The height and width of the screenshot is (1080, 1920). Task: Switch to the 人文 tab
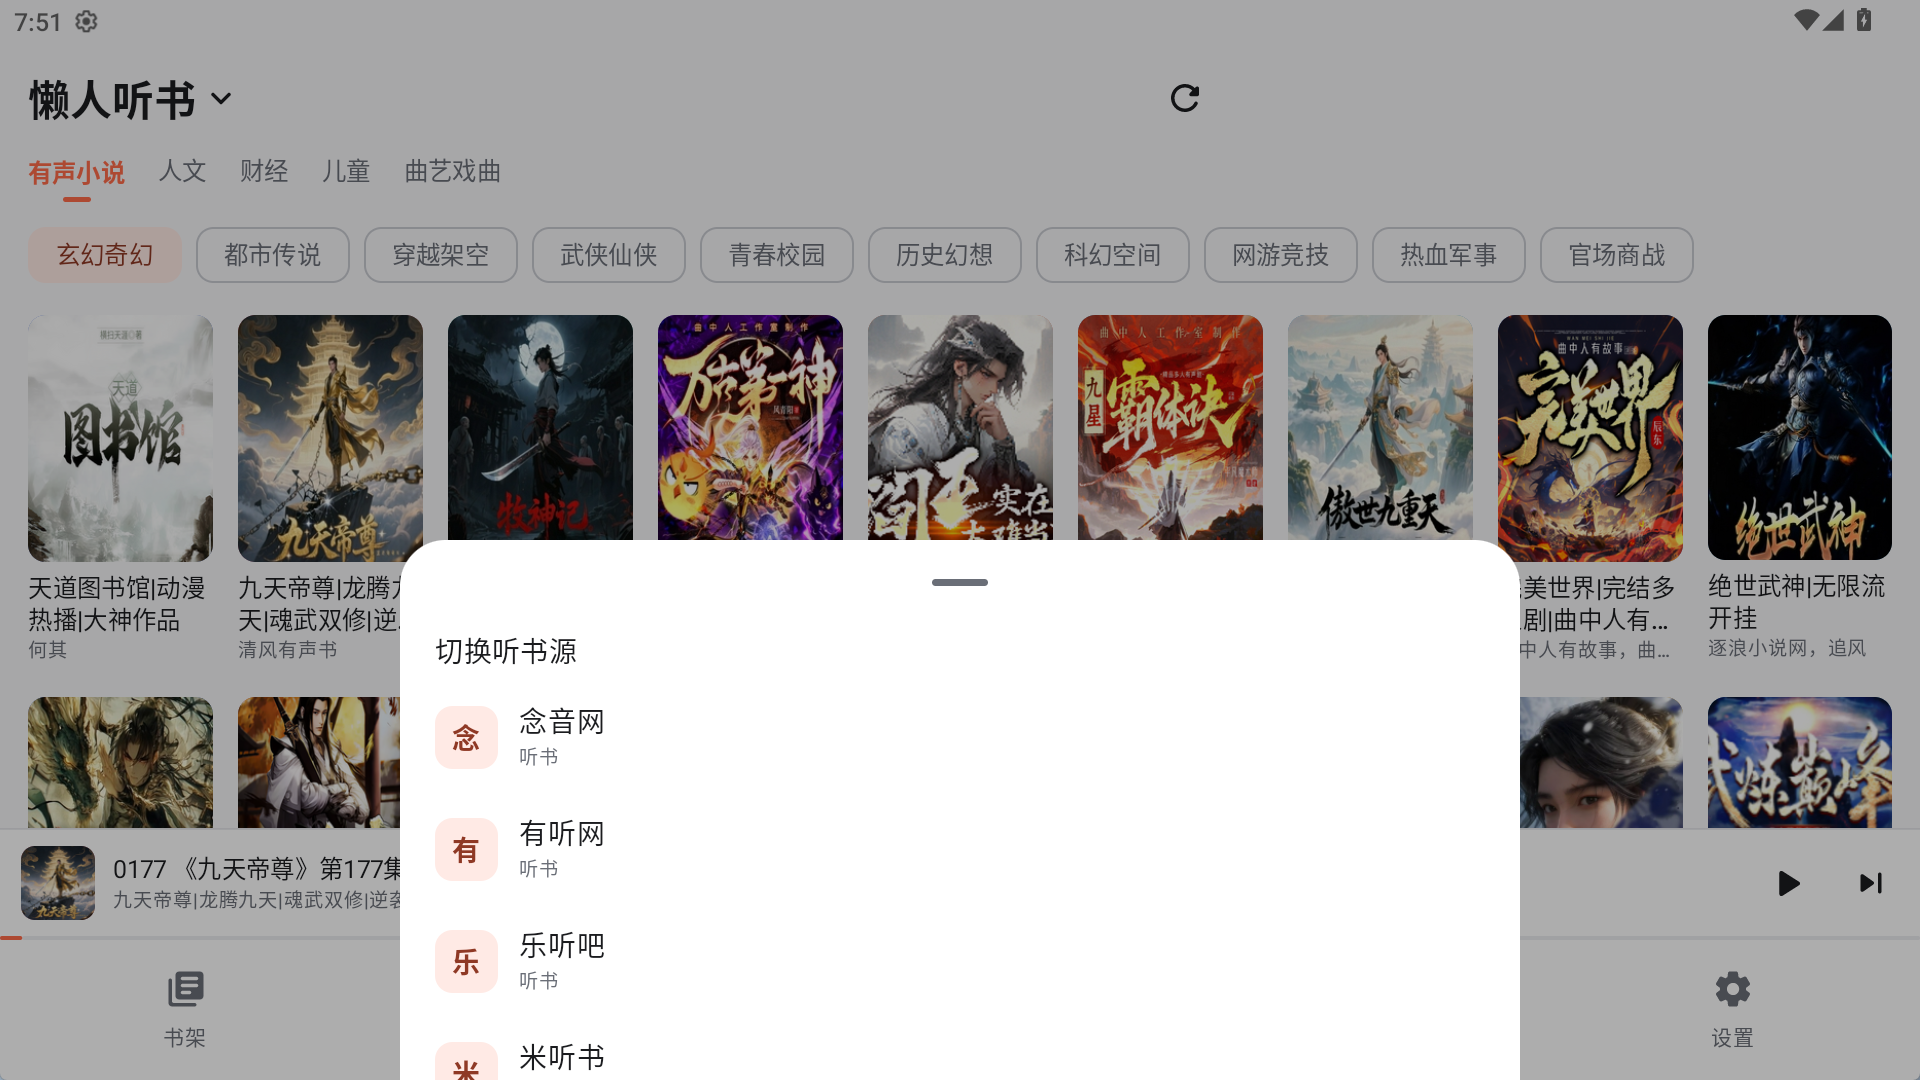pyautogui.click(x=182, y=171)
